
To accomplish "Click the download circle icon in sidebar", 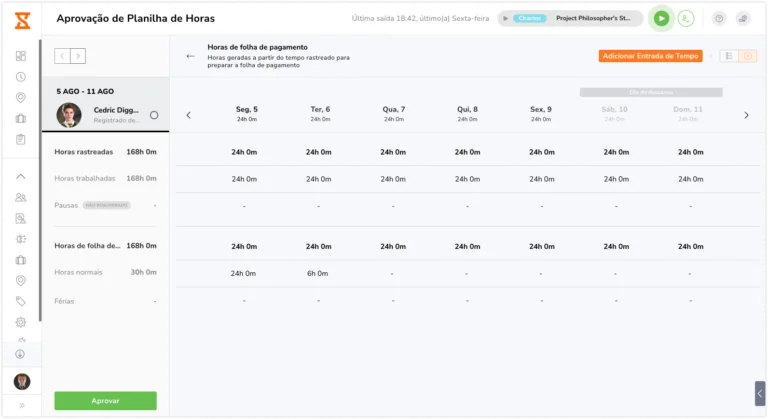I will click(20, 354).
